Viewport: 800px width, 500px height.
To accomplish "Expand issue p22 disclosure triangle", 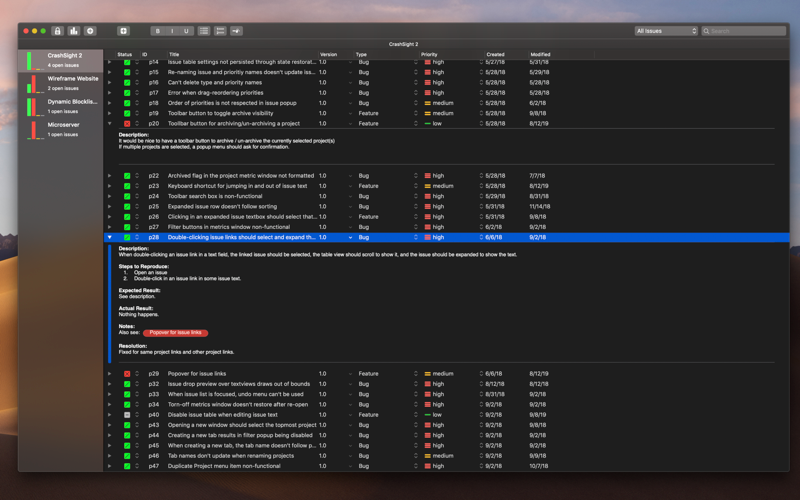I will [x=110, y=176].
